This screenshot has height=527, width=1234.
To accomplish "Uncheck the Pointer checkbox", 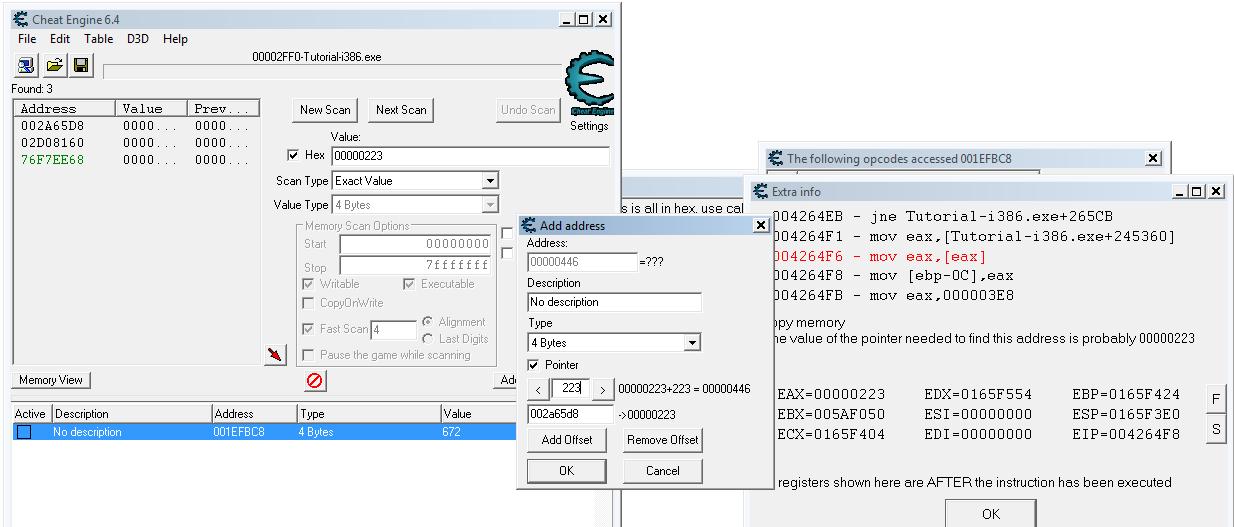I will click(534, 365).
